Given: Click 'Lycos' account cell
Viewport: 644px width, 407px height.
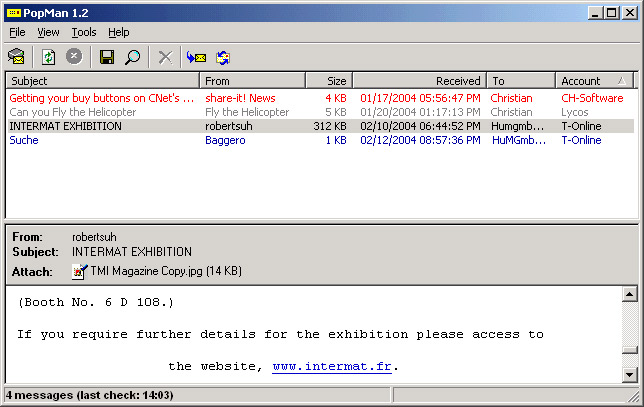Looking at the screenshot, I should point(575,112).
